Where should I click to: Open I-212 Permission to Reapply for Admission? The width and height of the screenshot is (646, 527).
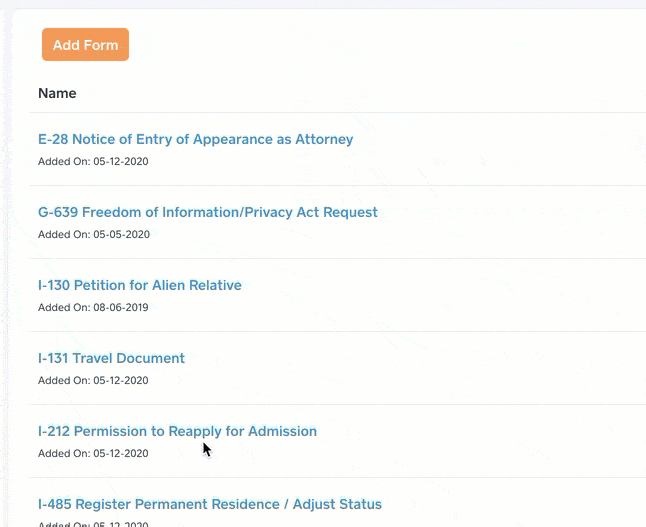point(177,431)
